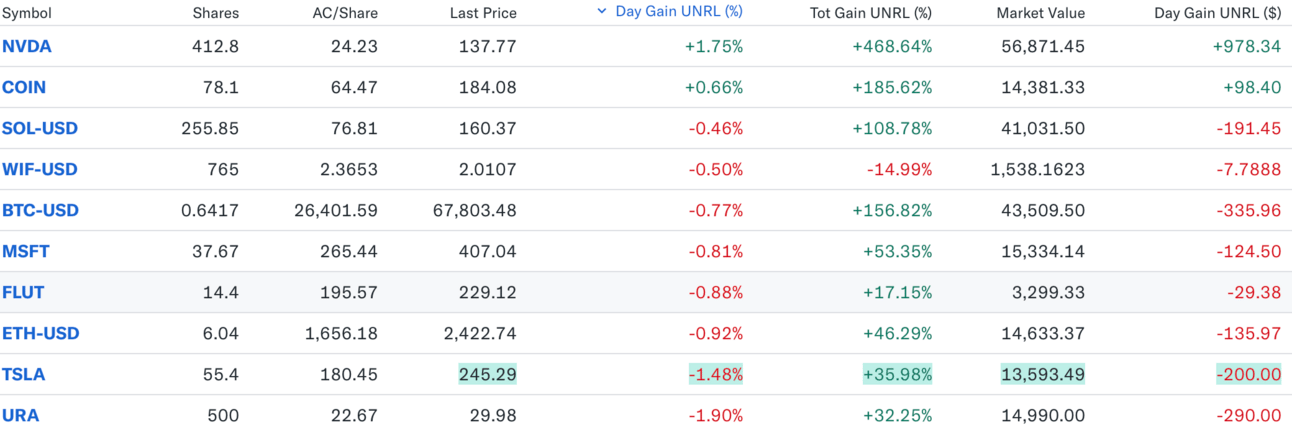This screenshot has height=435, width=1292.
Task: Open the SOL-USD symbol link
Action: 40,128
